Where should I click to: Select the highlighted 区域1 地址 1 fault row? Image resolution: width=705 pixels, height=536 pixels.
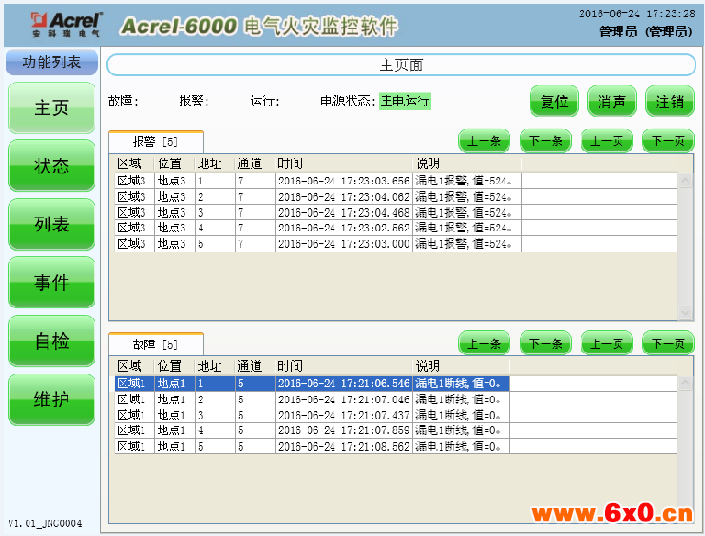click(x=310, y=383)
